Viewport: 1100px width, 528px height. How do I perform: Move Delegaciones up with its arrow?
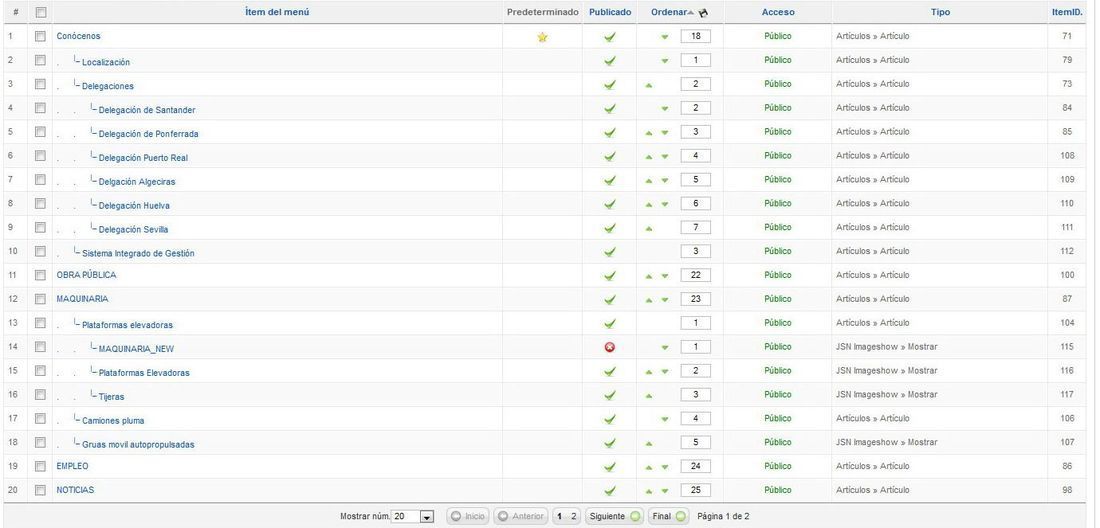pos(649,85)
